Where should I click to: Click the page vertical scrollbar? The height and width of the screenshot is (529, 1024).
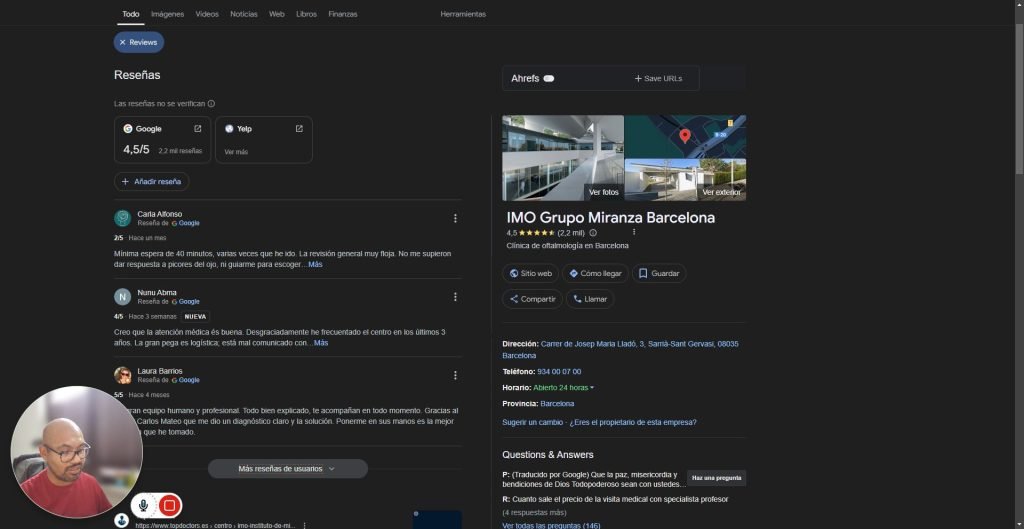1019,98
